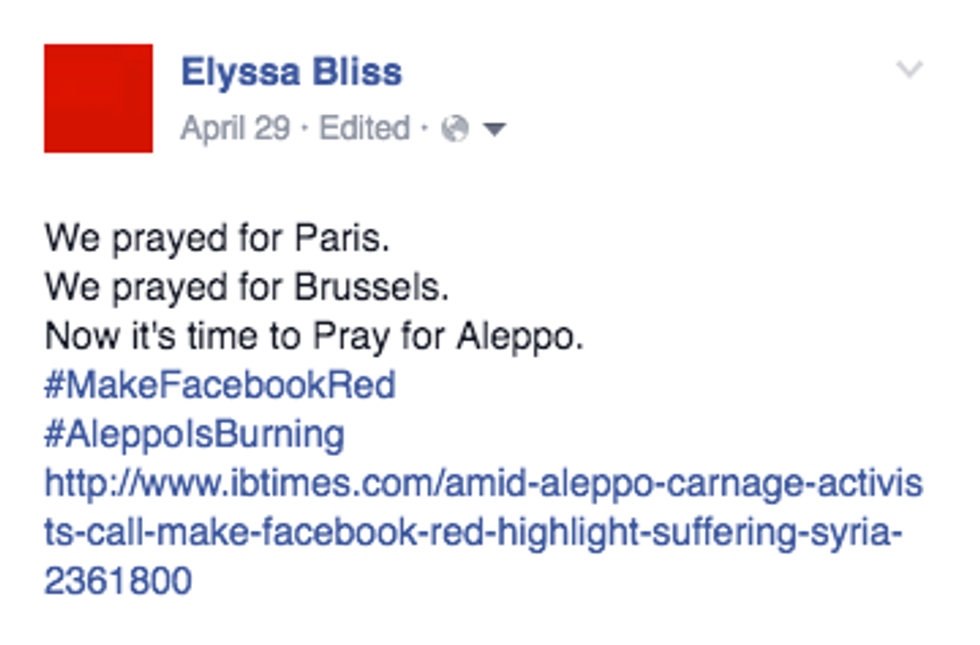Click the word Brussels in the post
Screen dimensions: 980x645
tap(371, 288)
